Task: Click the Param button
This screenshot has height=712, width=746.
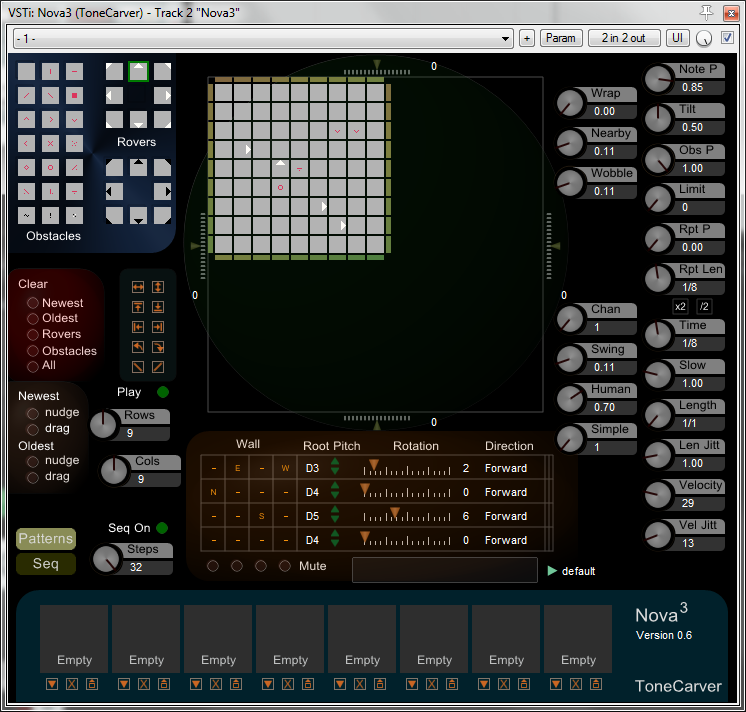Action: (561, 38)
